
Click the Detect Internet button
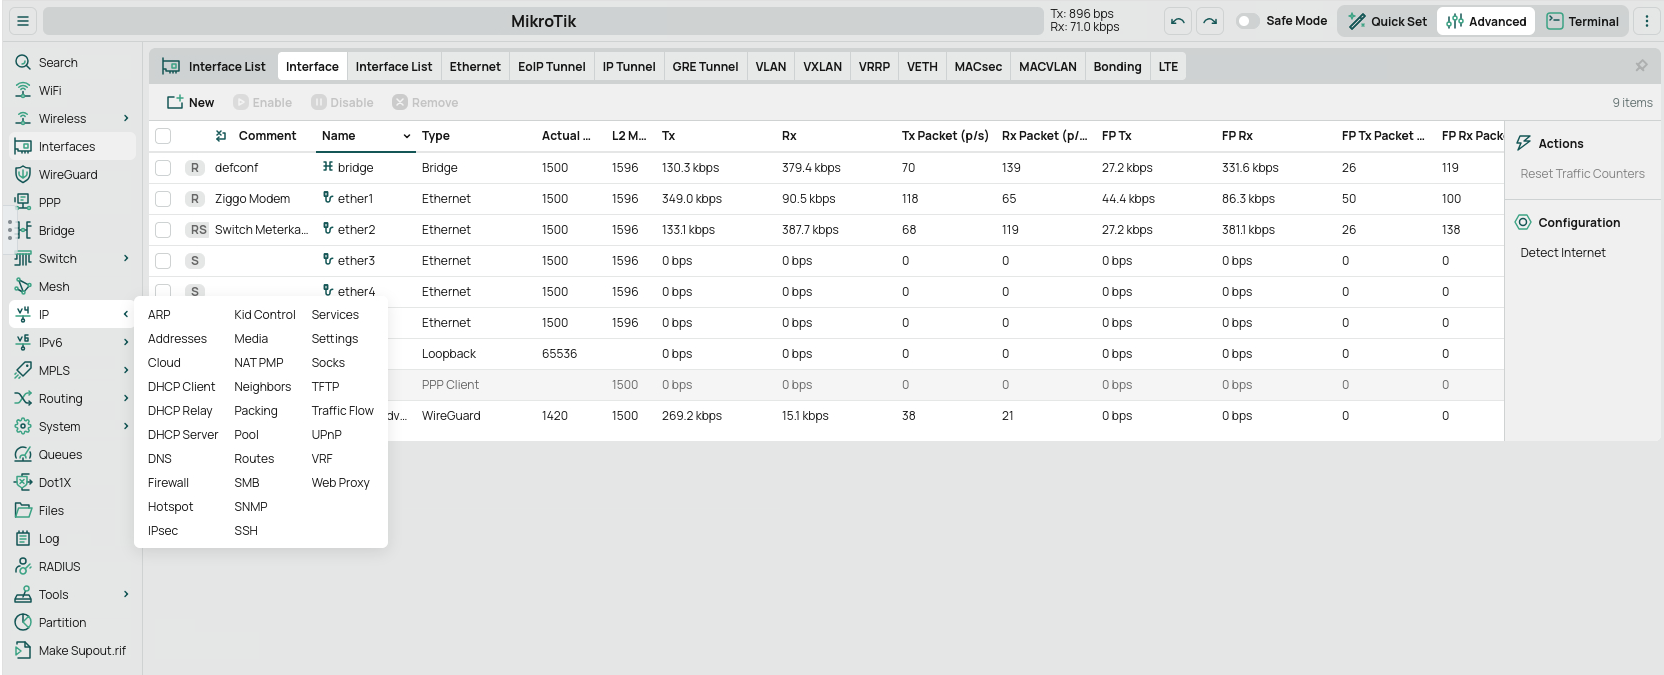point(1562,252)
